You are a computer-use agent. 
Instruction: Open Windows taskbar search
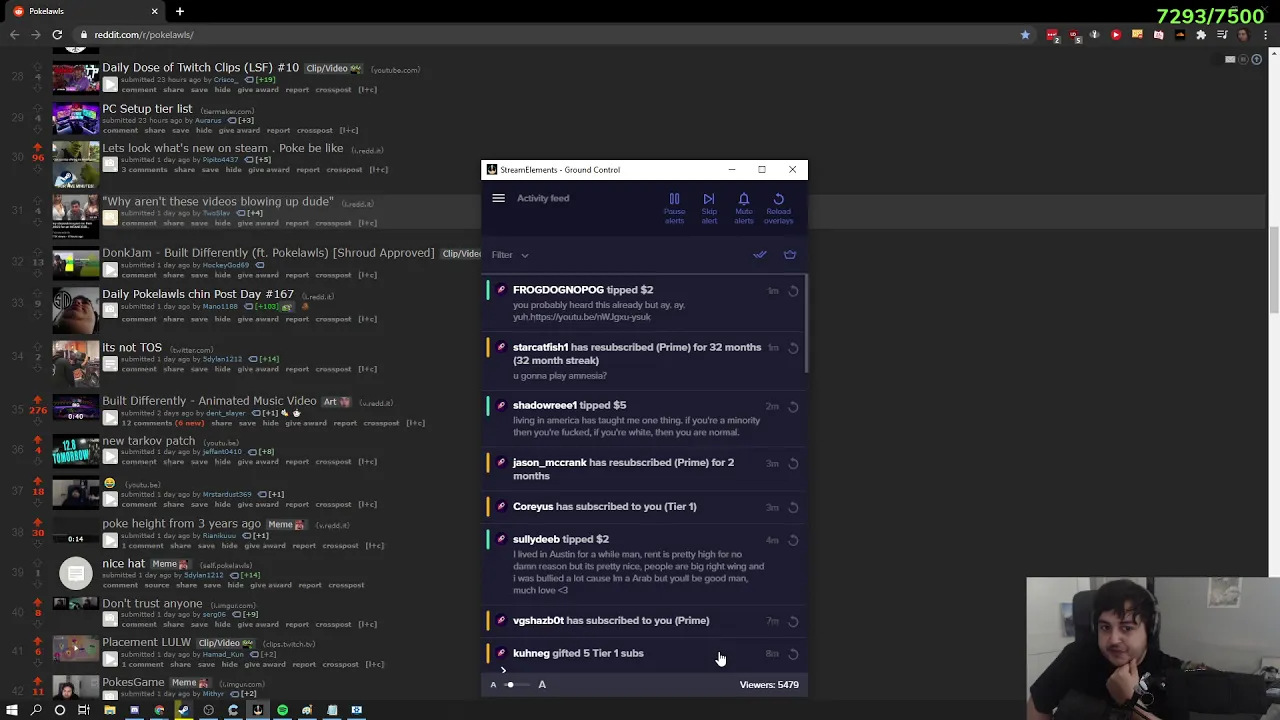pyautogui.click(x=36, y=710)
